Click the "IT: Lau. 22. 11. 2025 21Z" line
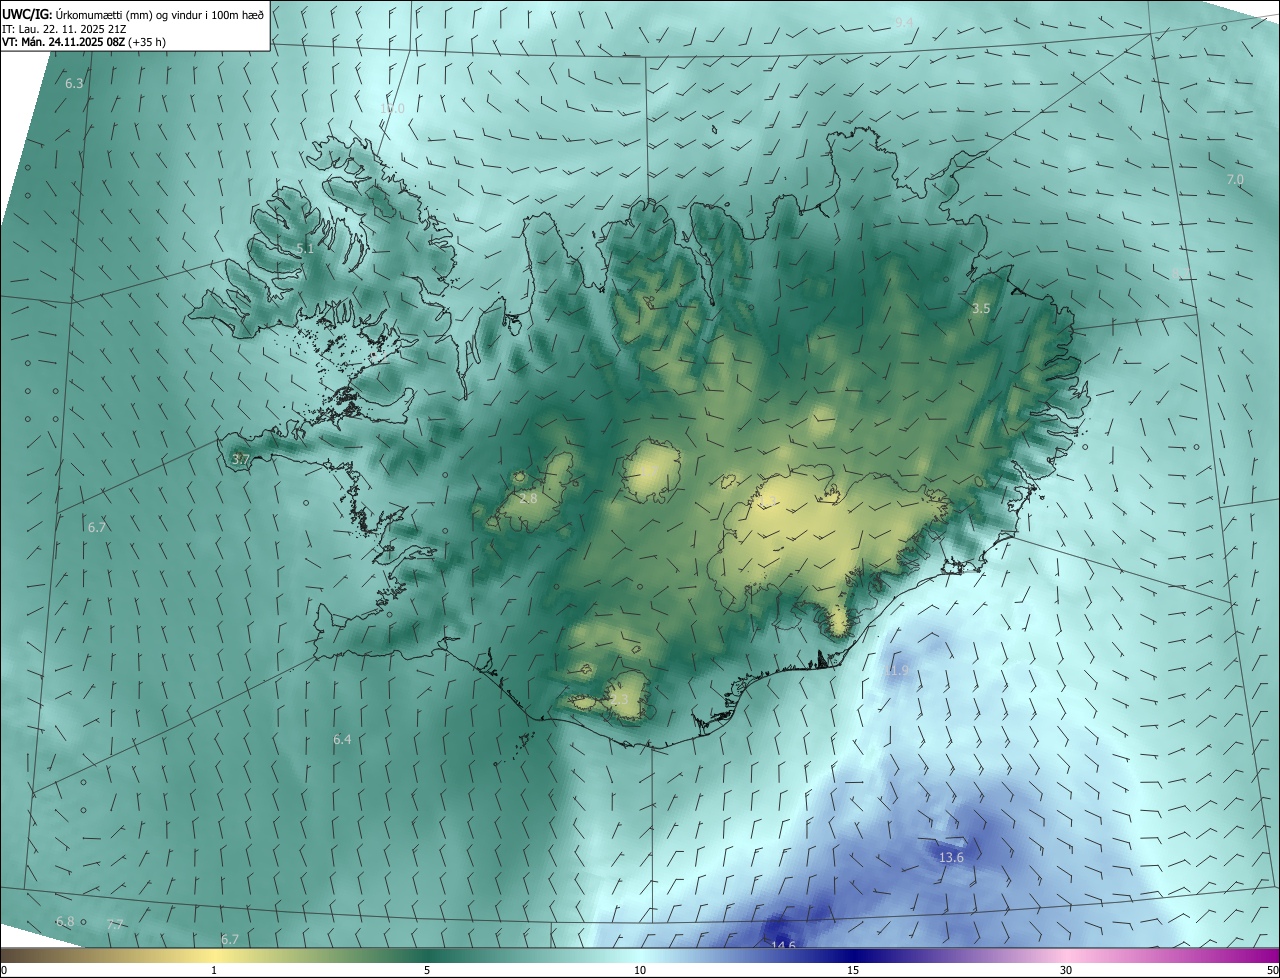This screenshot has height=978, width=1280. pos(64,28)
